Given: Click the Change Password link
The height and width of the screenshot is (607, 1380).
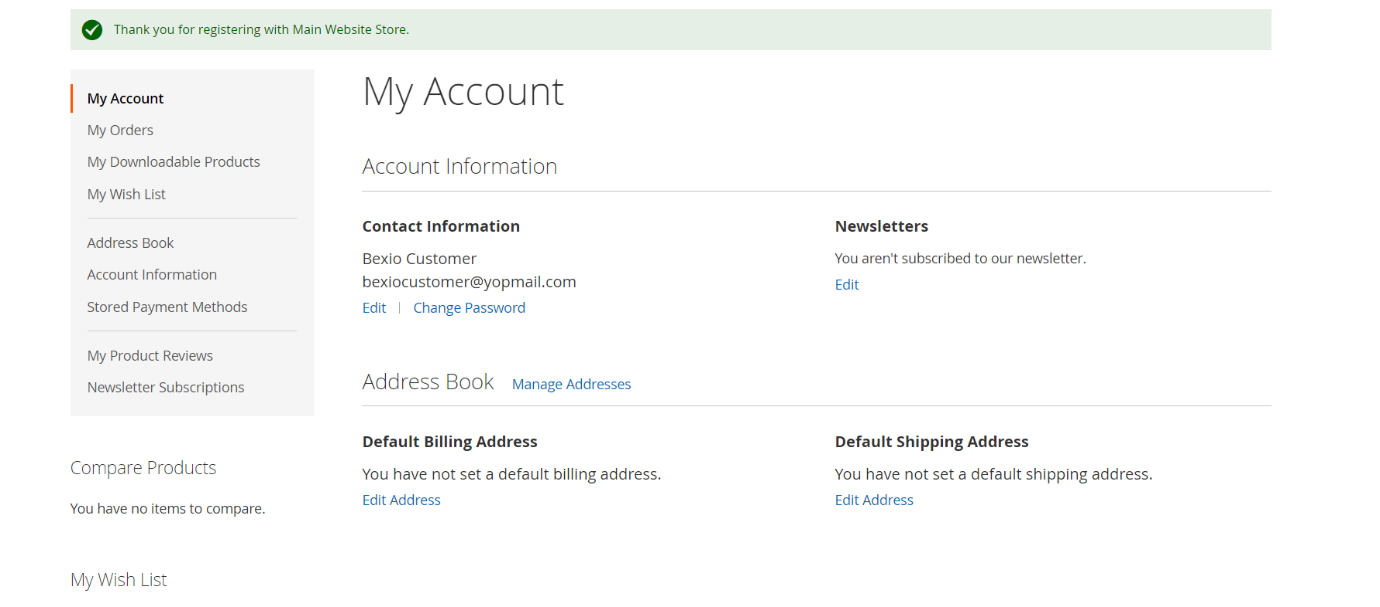Looking at the screenshot, I should point(469,308).
